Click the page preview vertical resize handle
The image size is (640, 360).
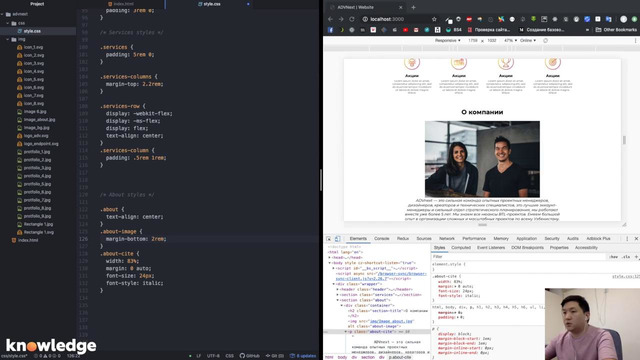click(x=624, y=140)
